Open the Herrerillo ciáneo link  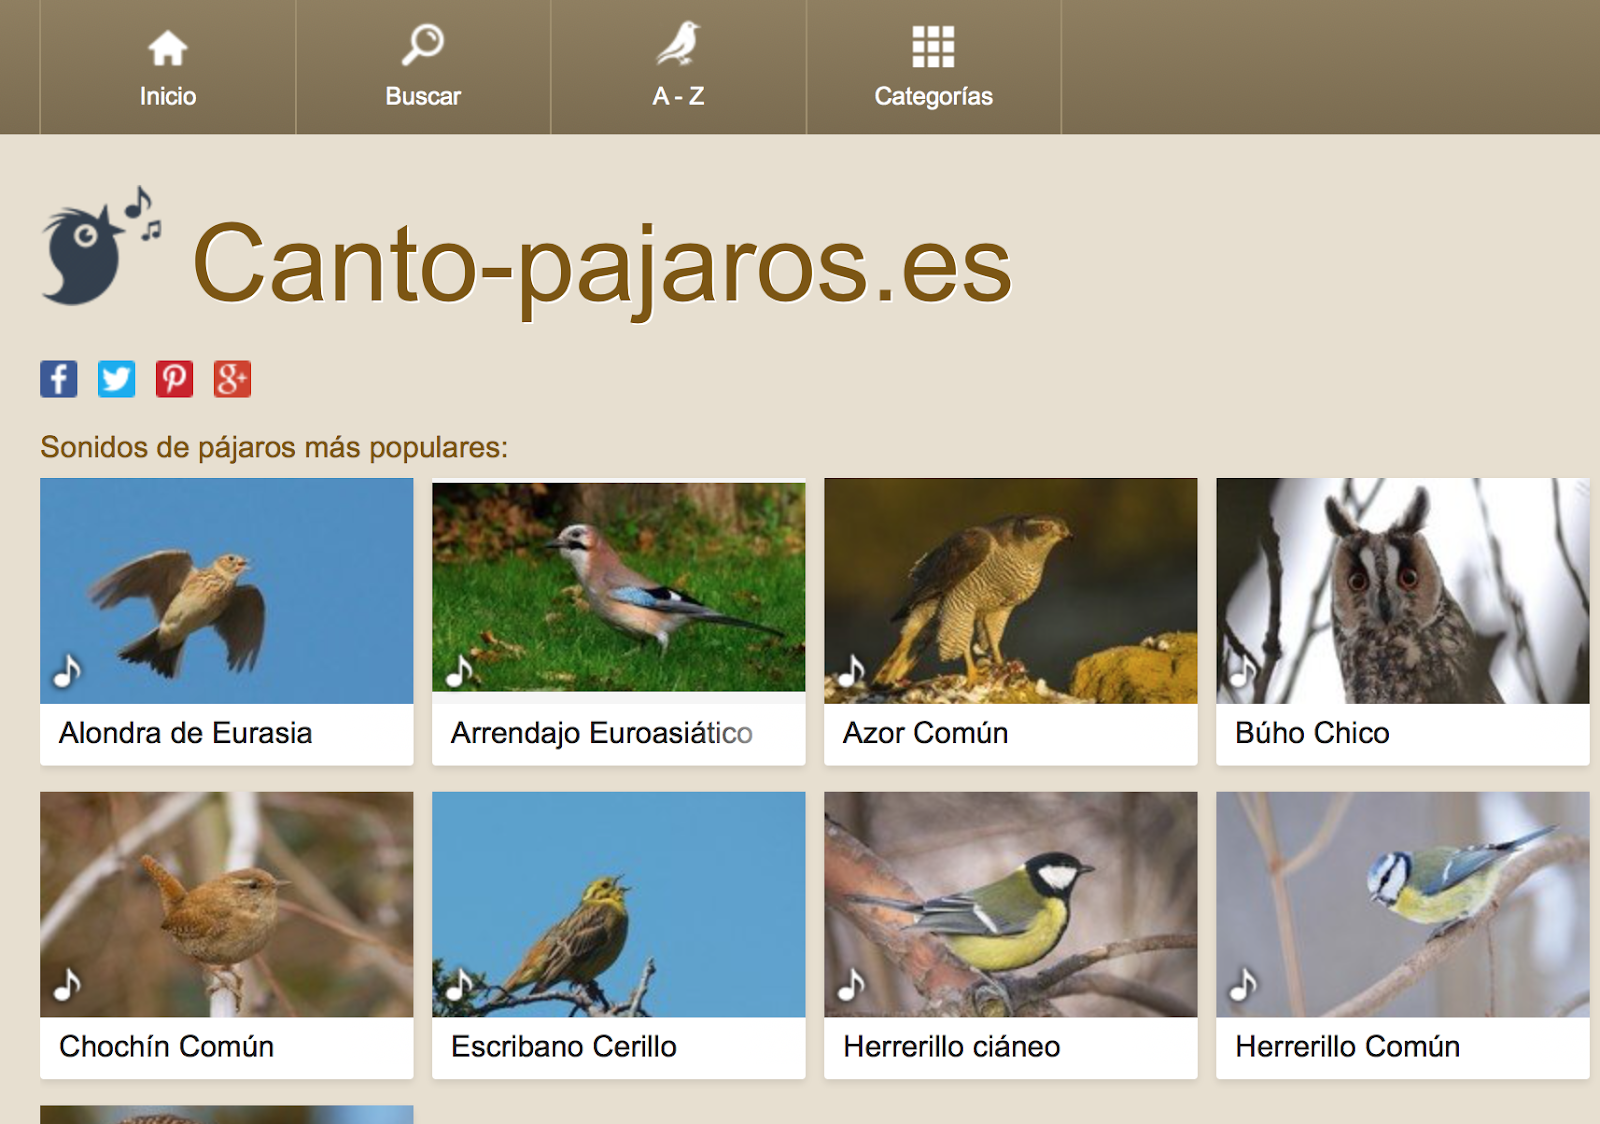(x=952, y=1047)
